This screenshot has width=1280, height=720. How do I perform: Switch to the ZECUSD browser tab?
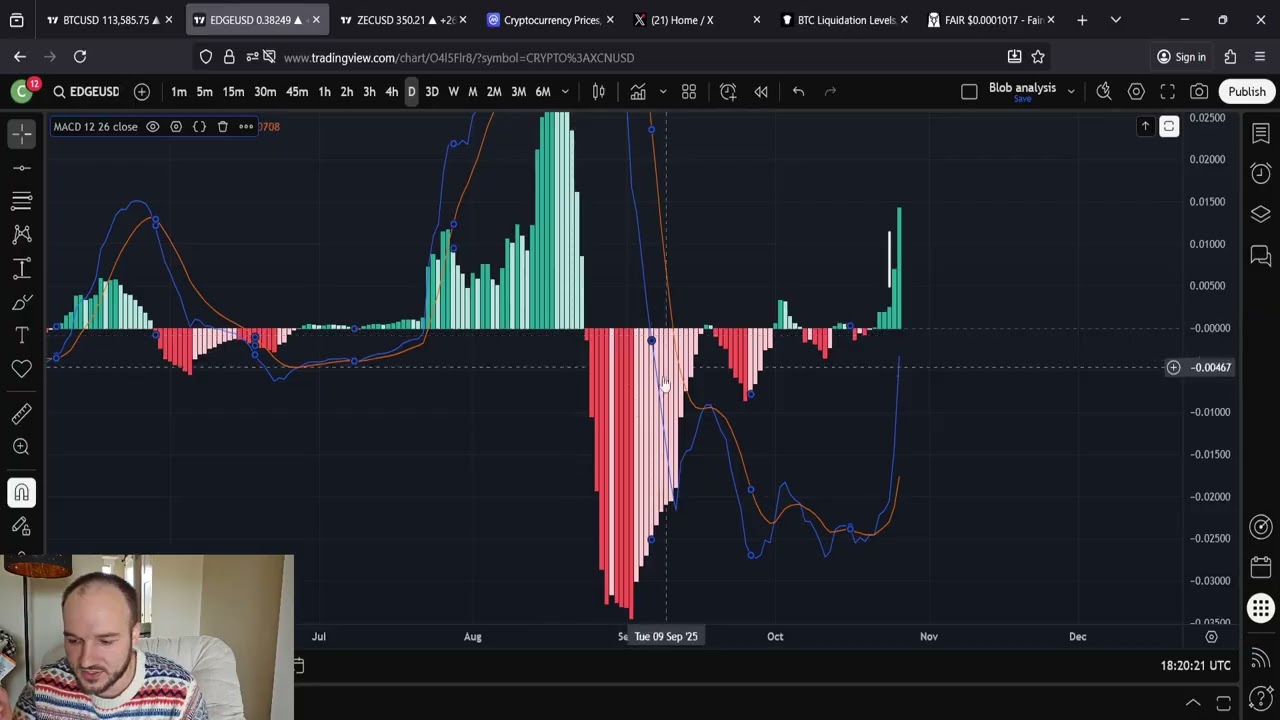tap(405, 20)
